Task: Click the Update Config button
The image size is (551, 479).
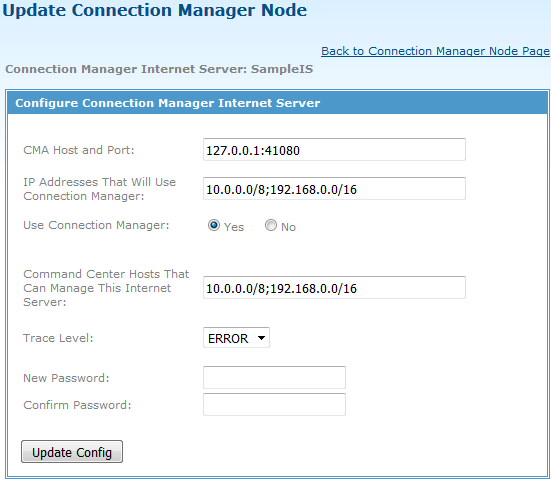Action: 72,452
